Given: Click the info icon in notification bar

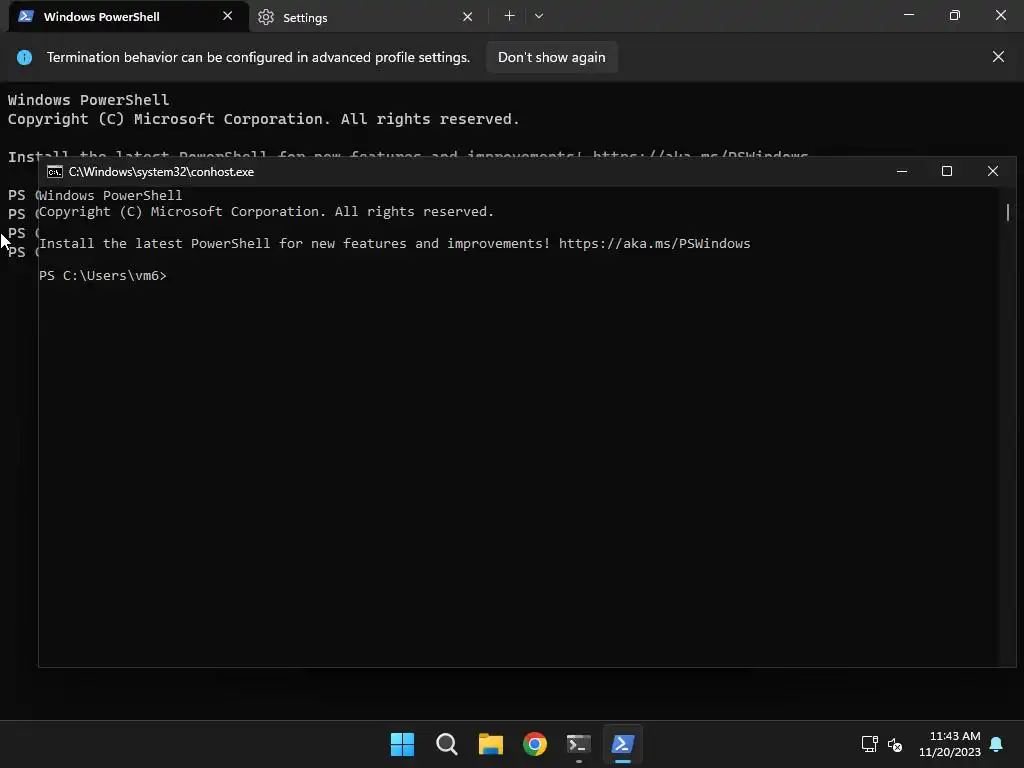Looking at the screenshot, I should (x=24, y=57).
